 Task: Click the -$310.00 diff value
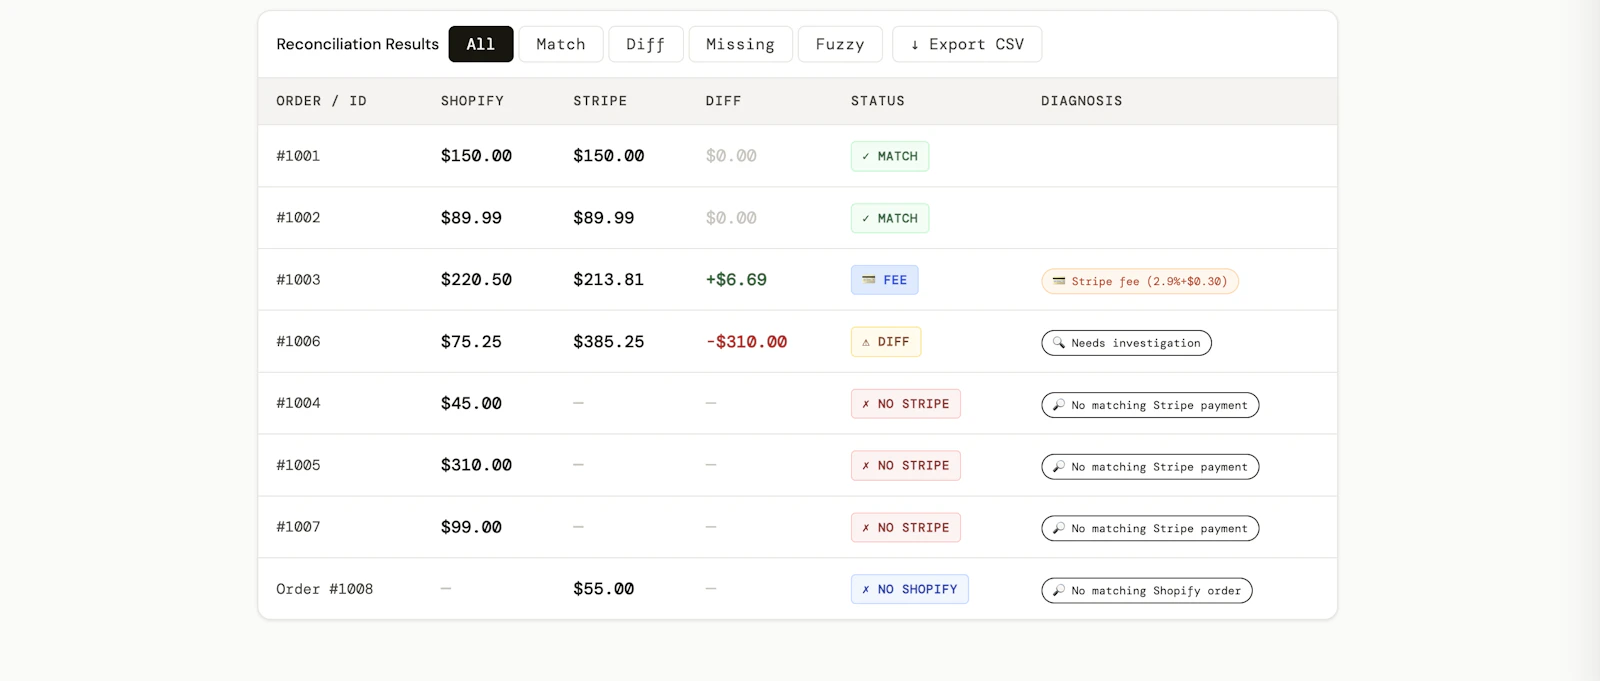click(747, 342)
